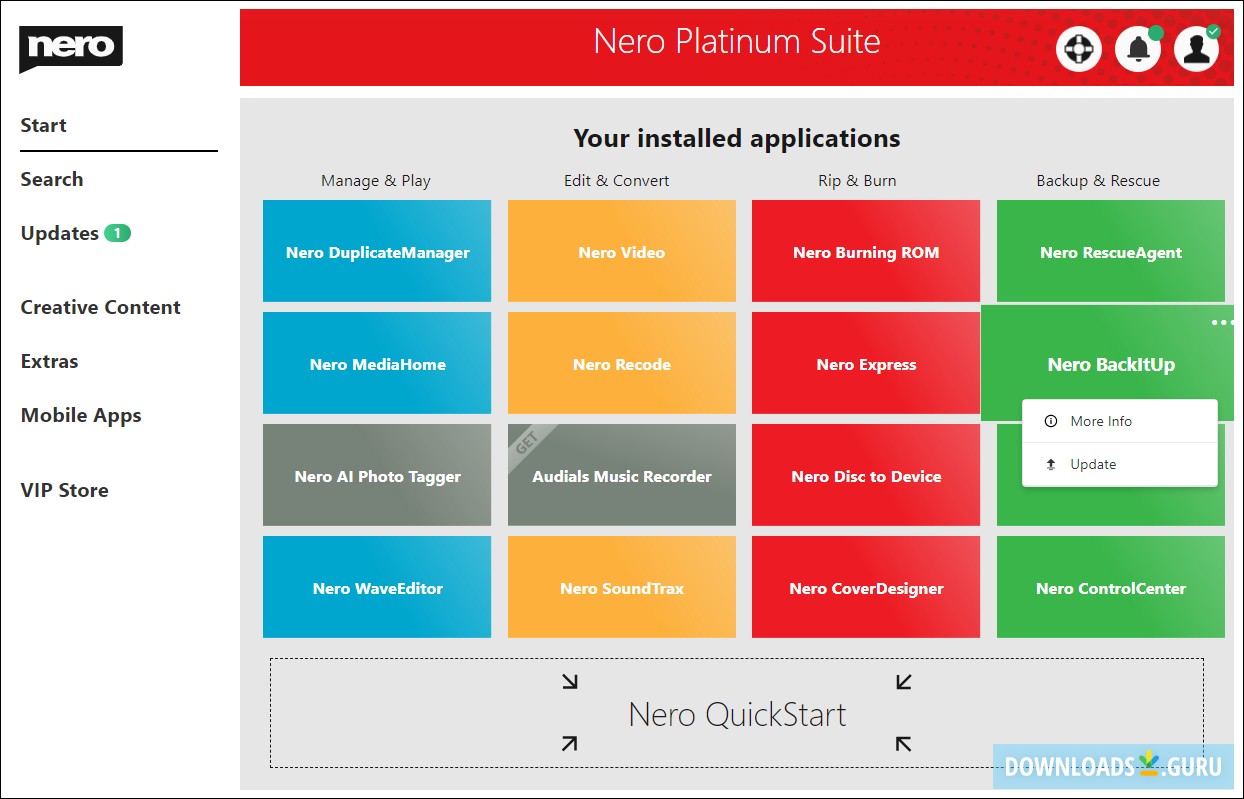Open Updates showing one pending update
The width and height of the screenshot is (1244, 799).
click(x=60, y=233)
